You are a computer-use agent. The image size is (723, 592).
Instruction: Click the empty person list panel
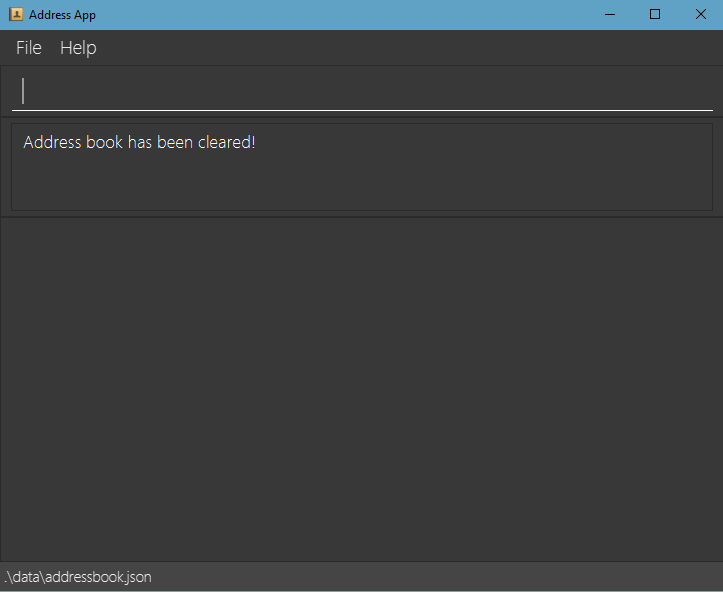coord(362,390)
